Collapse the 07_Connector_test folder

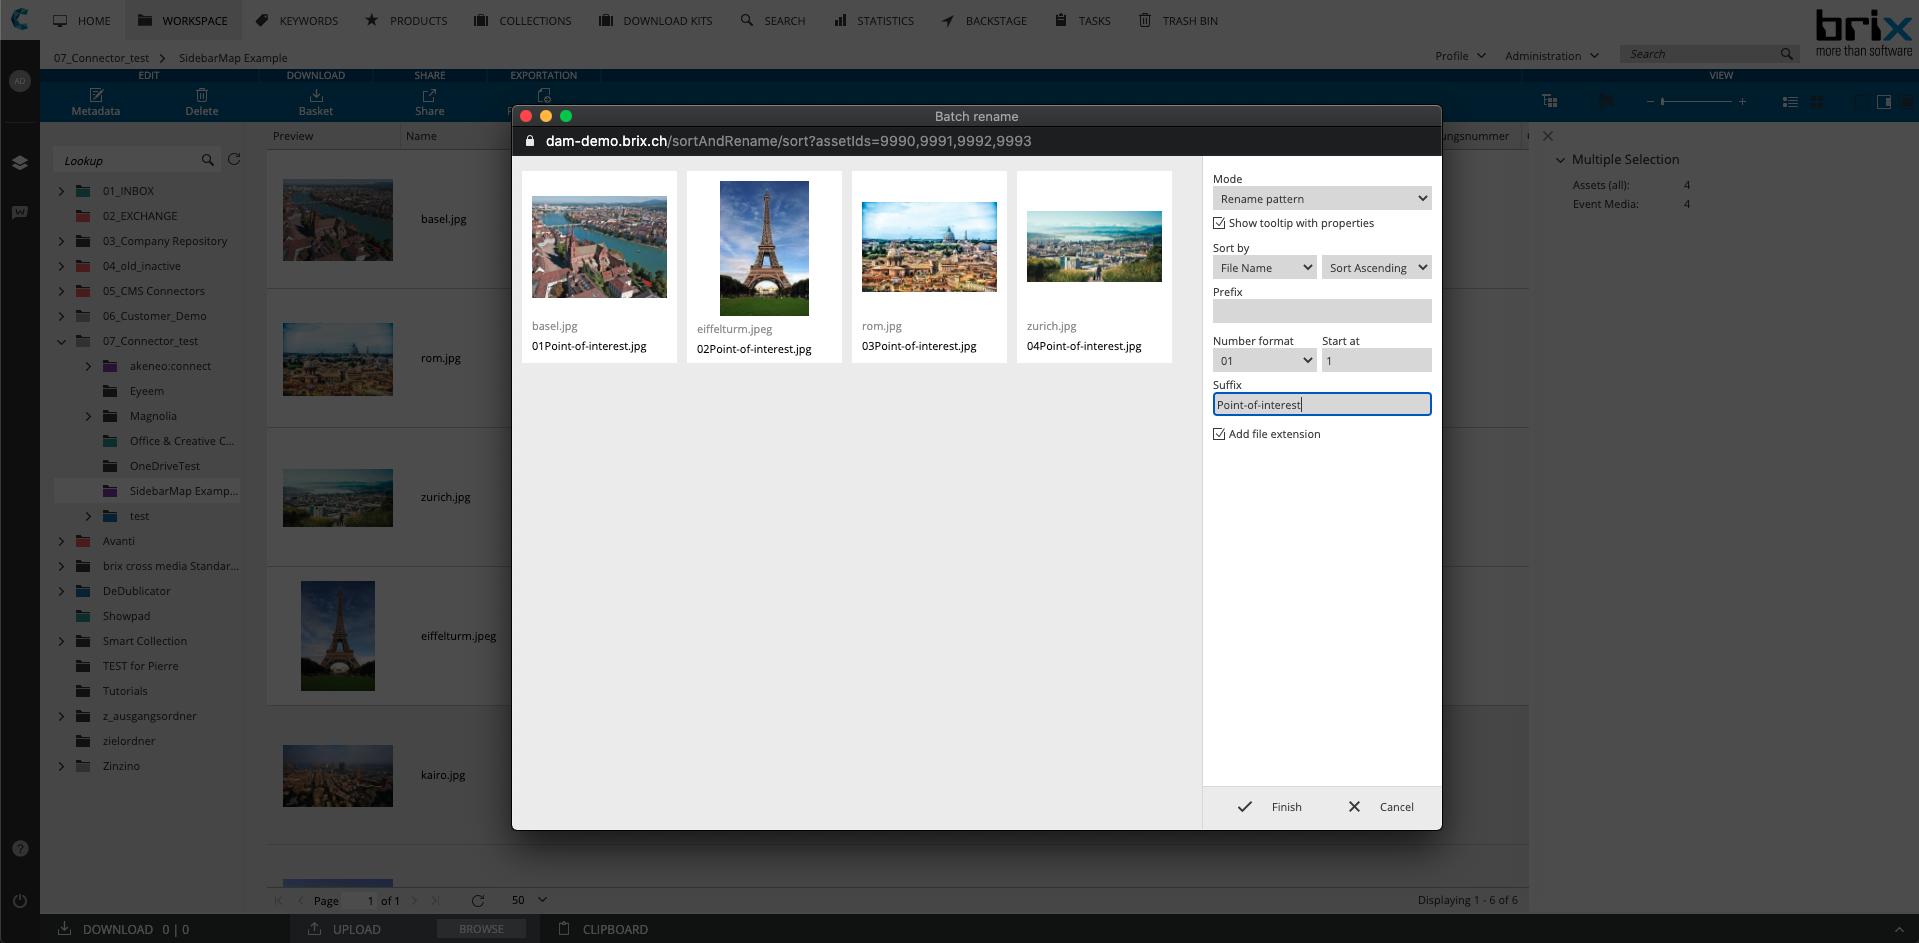(x=61, y=341)
